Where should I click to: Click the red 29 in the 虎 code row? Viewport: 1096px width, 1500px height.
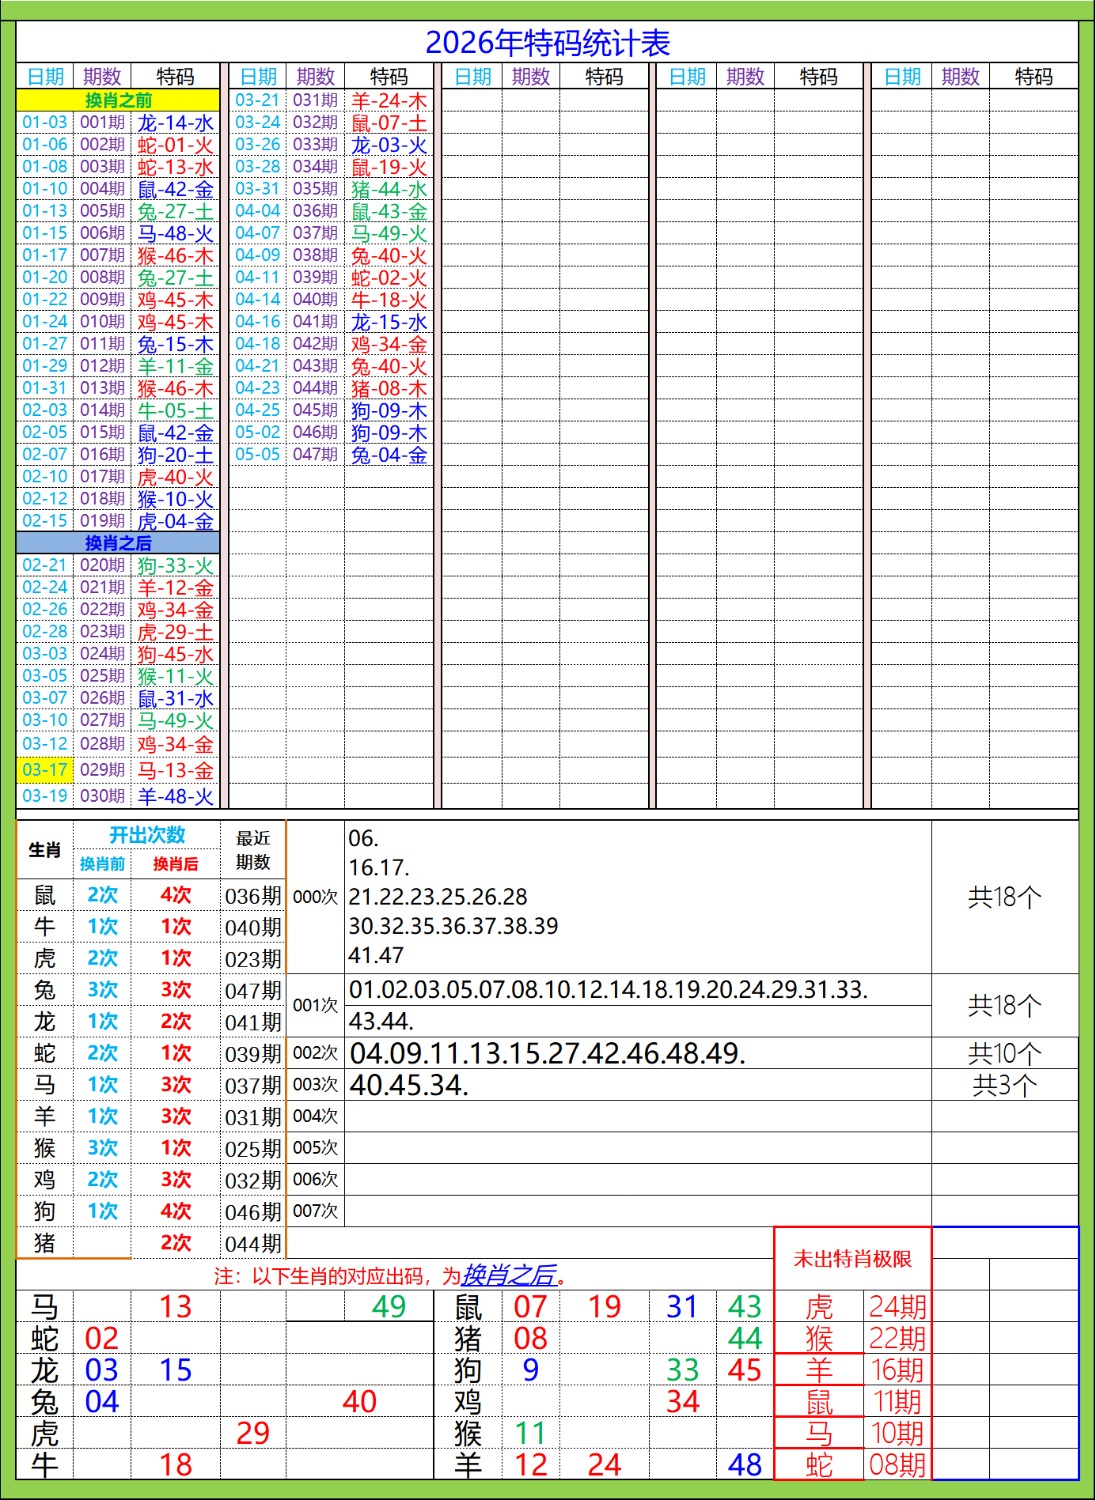point(253,1433)
